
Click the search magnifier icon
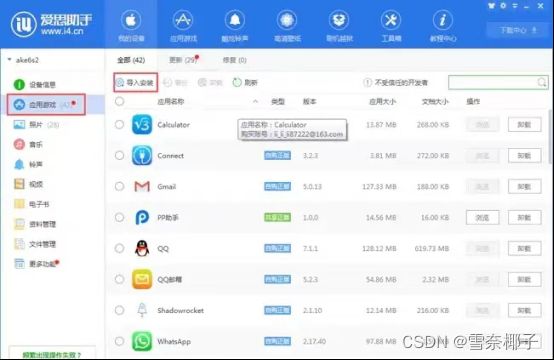541,82
